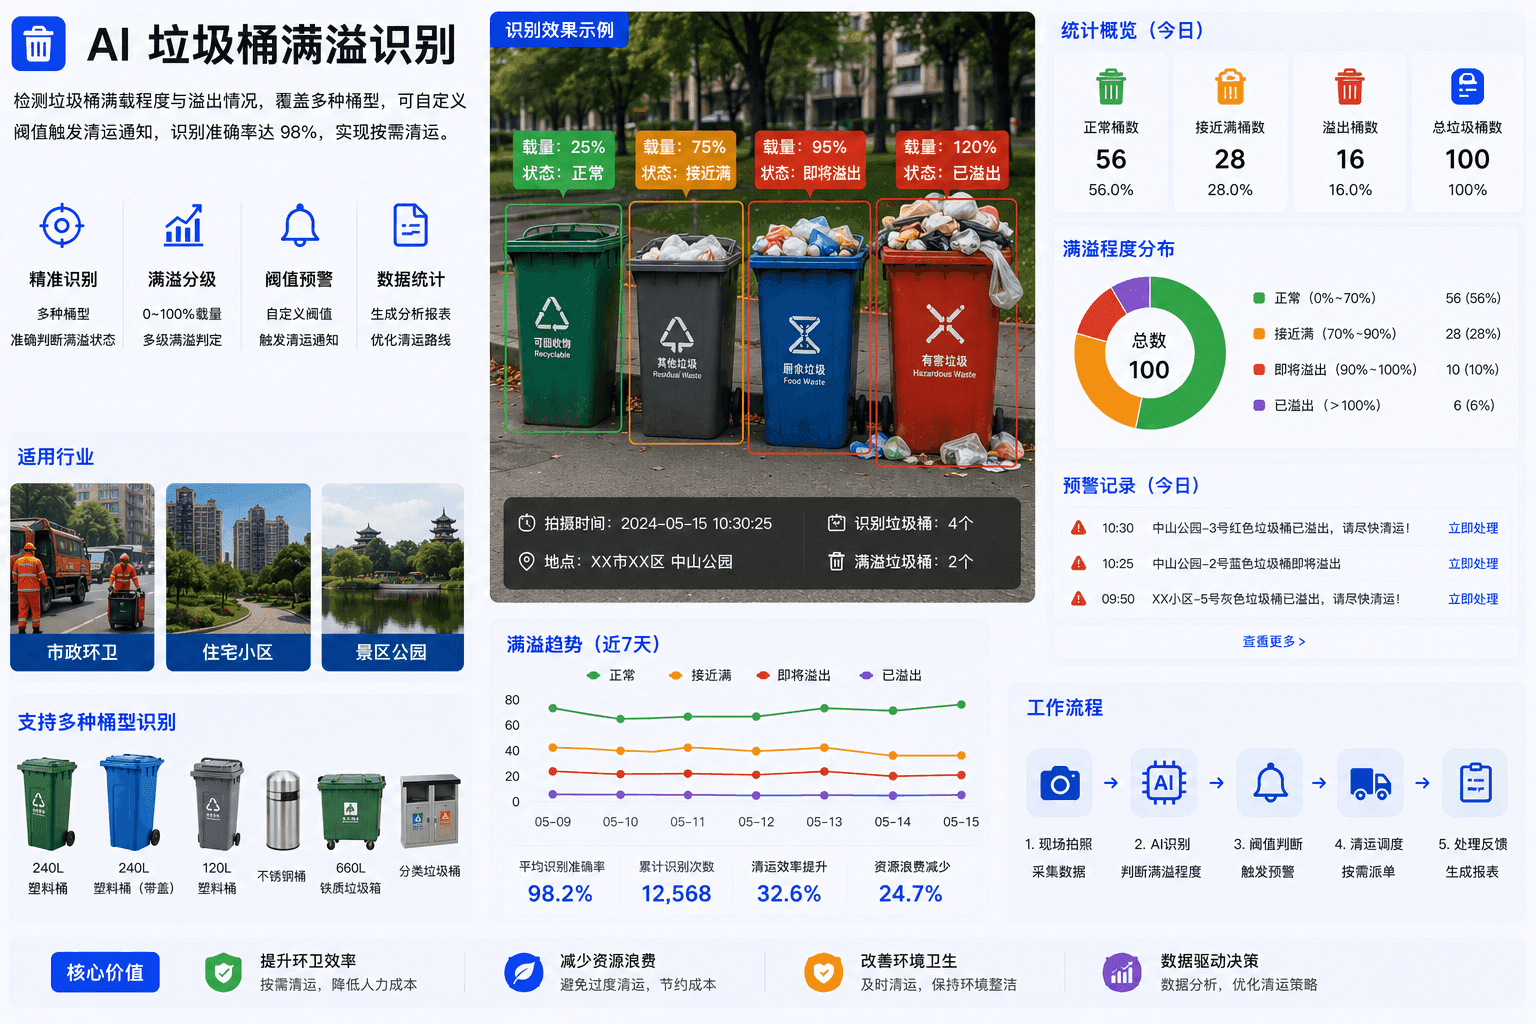Select the blue 240L 塑料桶（带盖）image

tap(132, 802)
